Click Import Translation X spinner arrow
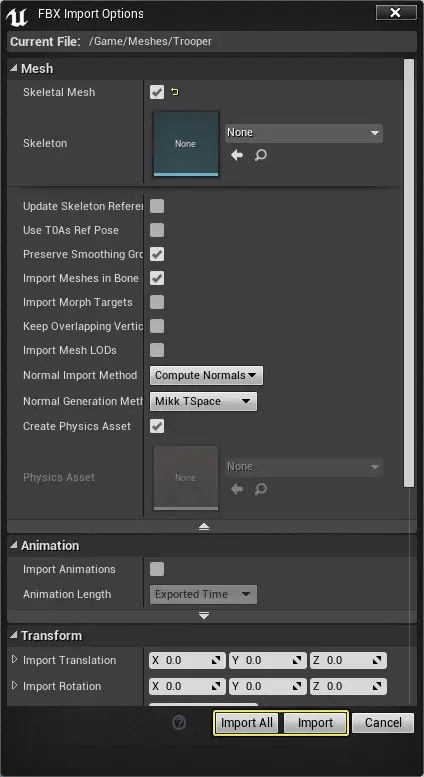 coord(216,661)
